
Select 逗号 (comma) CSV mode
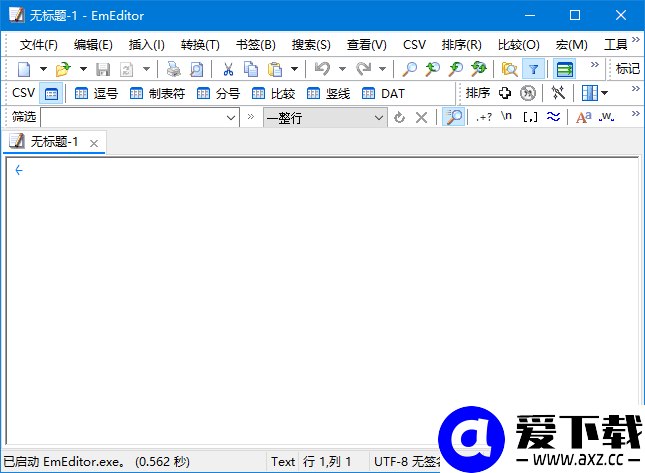(97, 94)
